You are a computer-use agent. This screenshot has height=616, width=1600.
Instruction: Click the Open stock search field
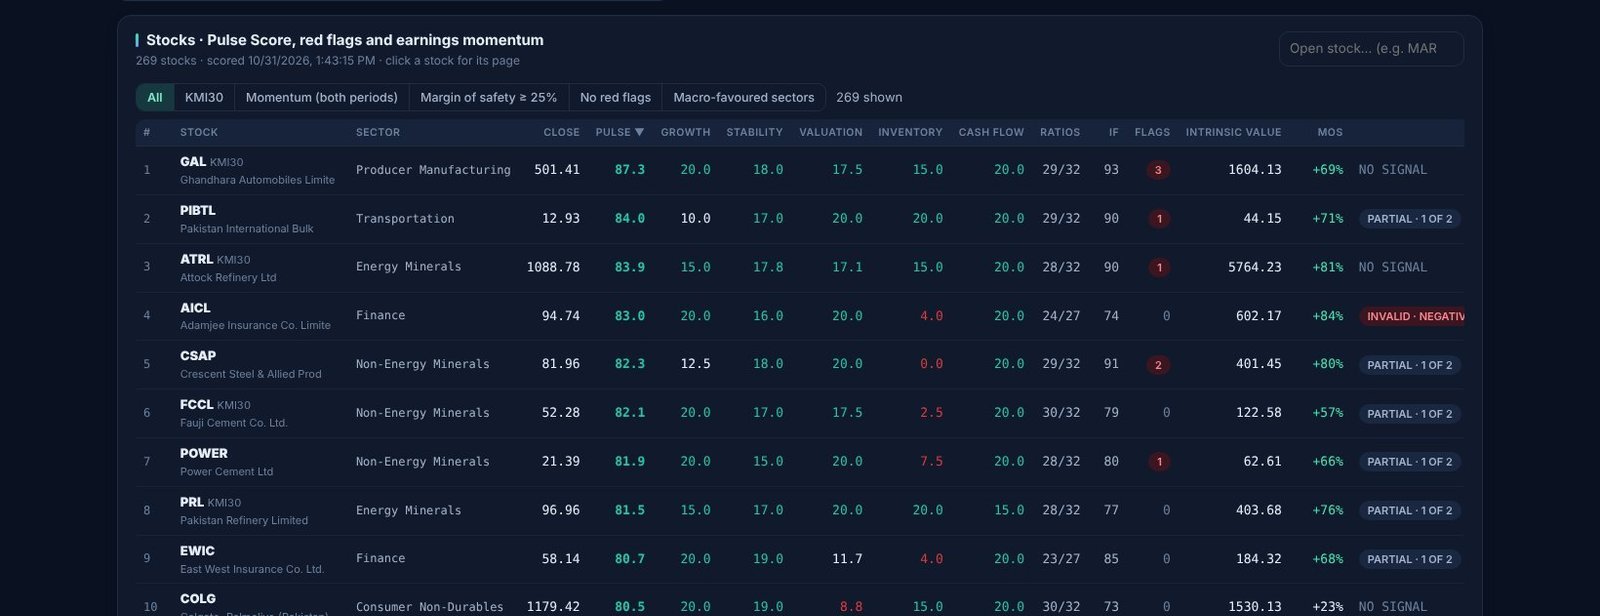(x=1371, y=48)
